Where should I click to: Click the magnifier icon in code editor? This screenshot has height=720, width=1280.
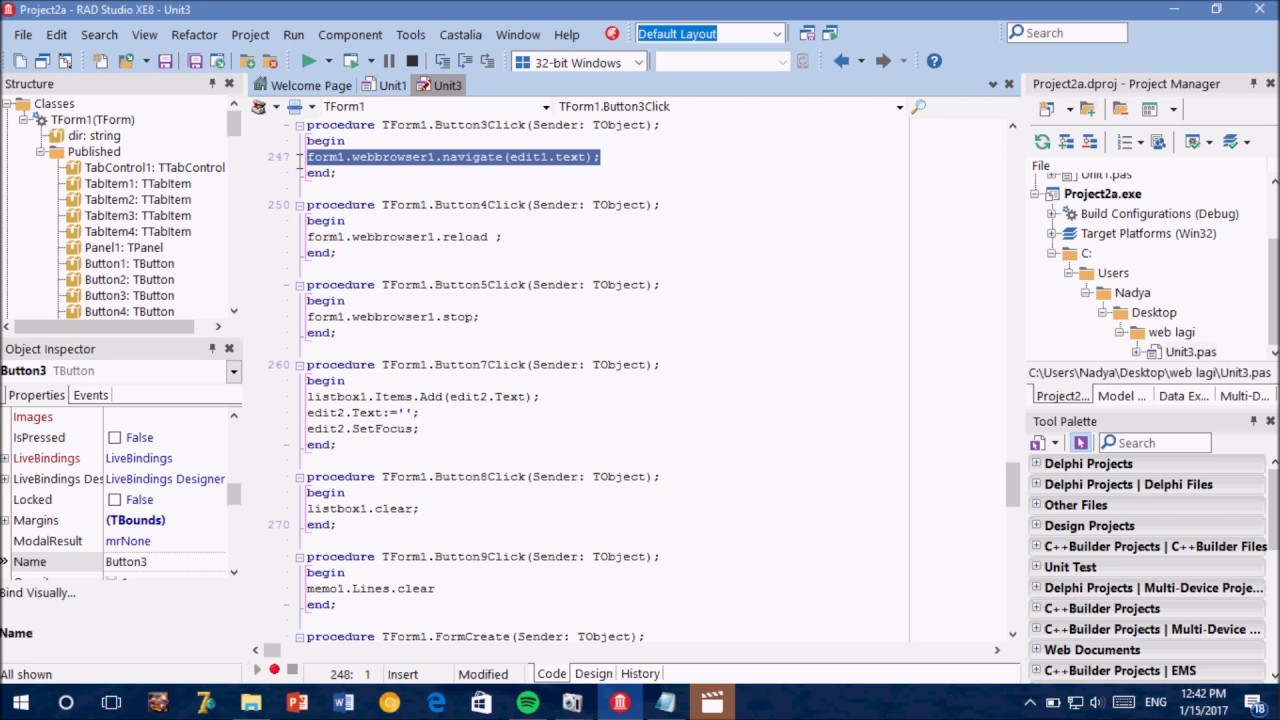tap(919, 106)
